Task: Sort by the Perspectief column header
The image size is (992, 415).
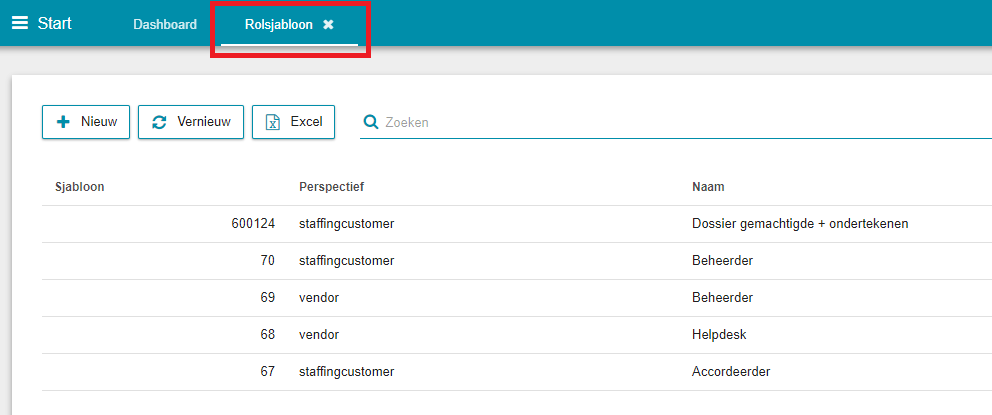Action: pyautogui.click(x=332, y=187)
